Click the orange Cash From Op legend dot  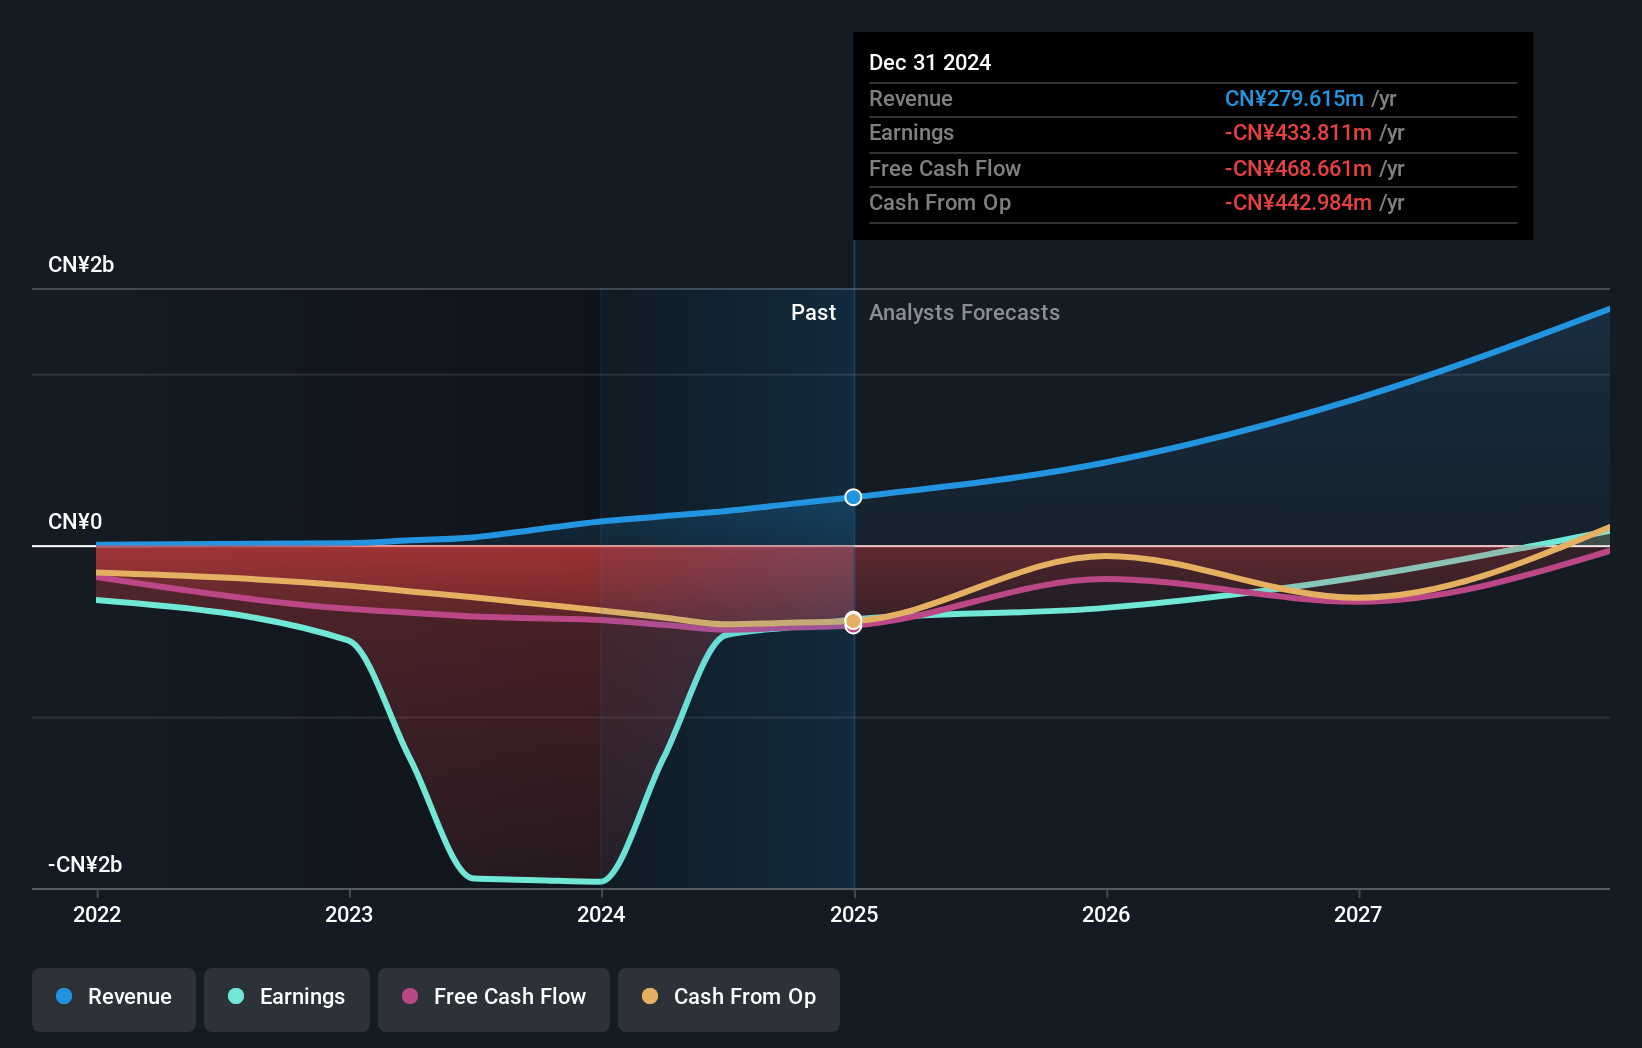(650, 997)
